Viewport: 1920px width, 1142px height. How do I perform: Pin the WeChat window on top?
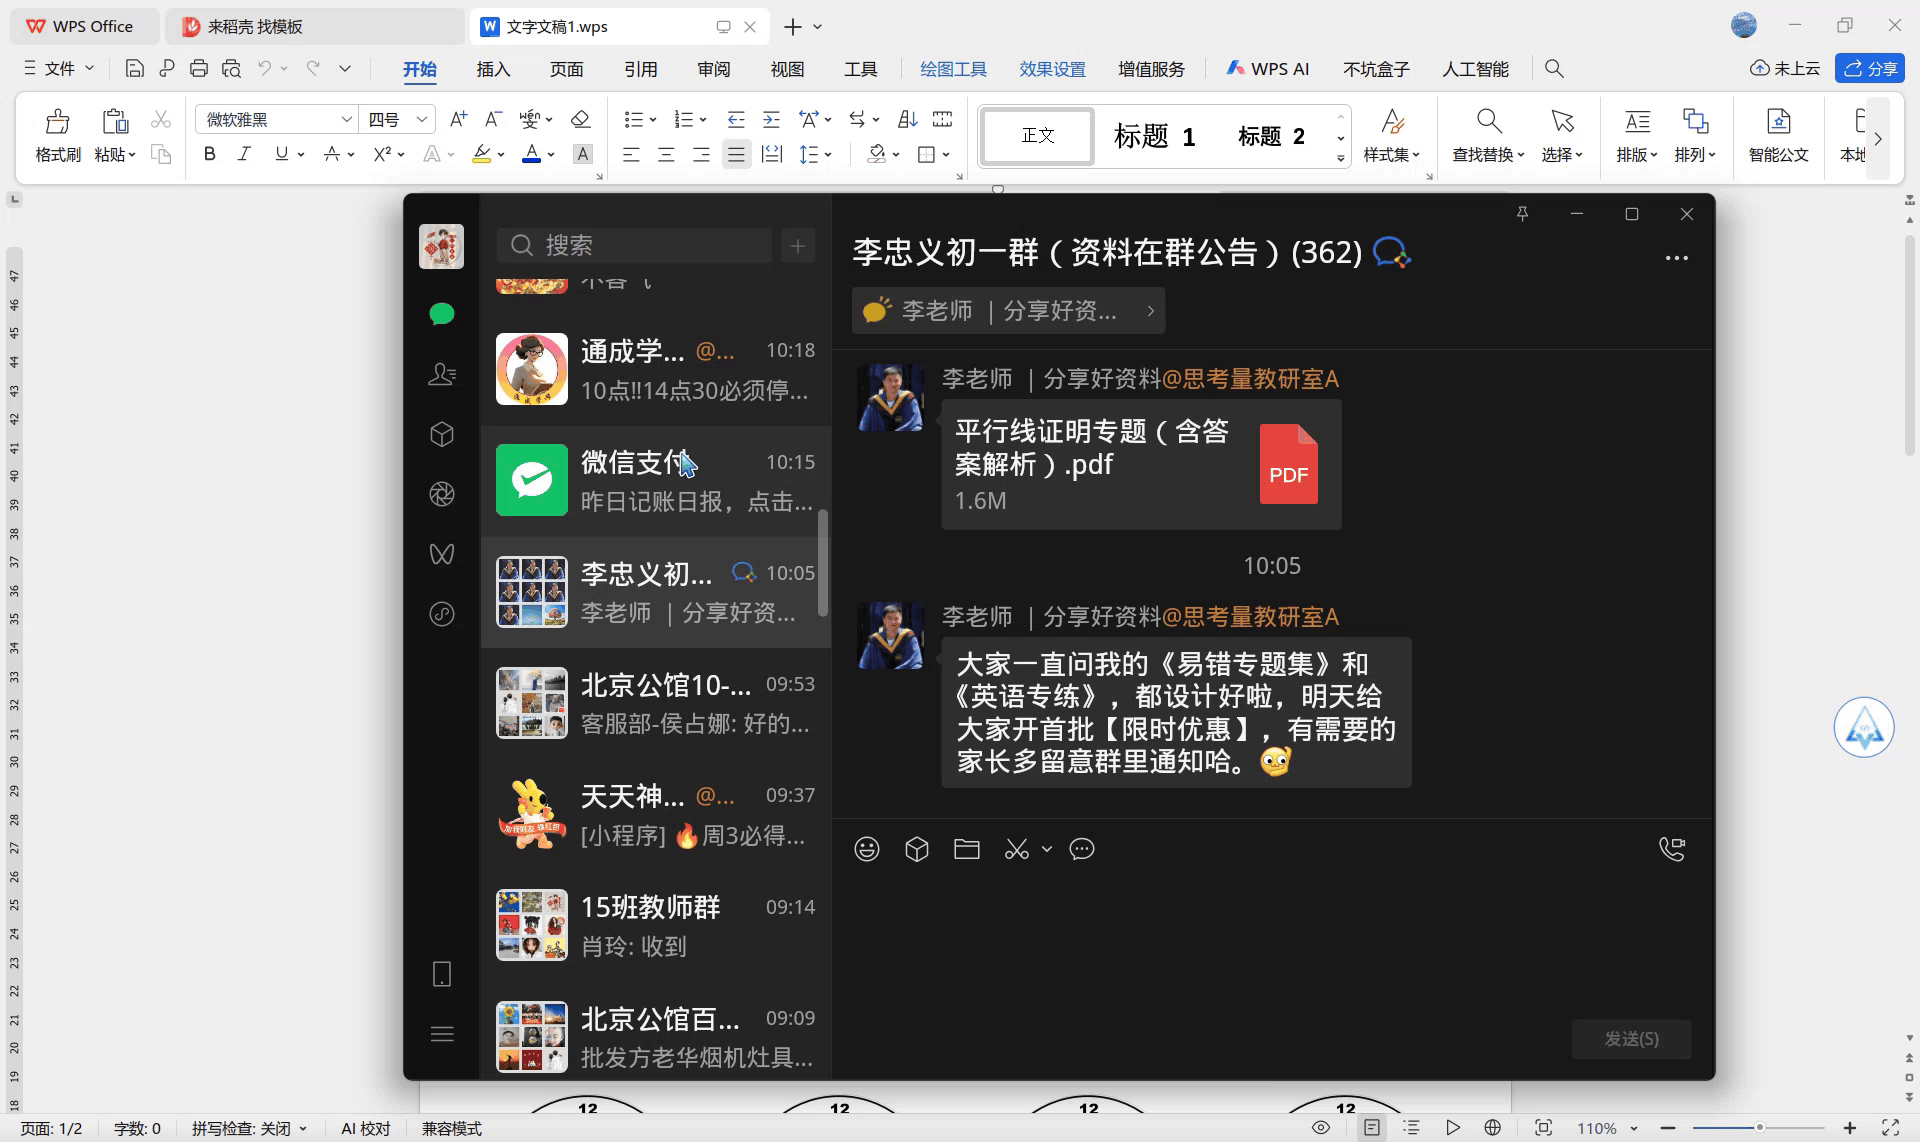1522,214
